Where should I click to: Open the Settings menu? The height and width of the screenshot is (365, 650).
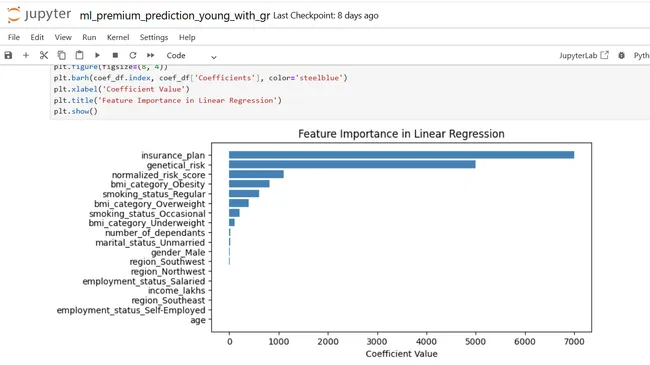pos(154,37)
